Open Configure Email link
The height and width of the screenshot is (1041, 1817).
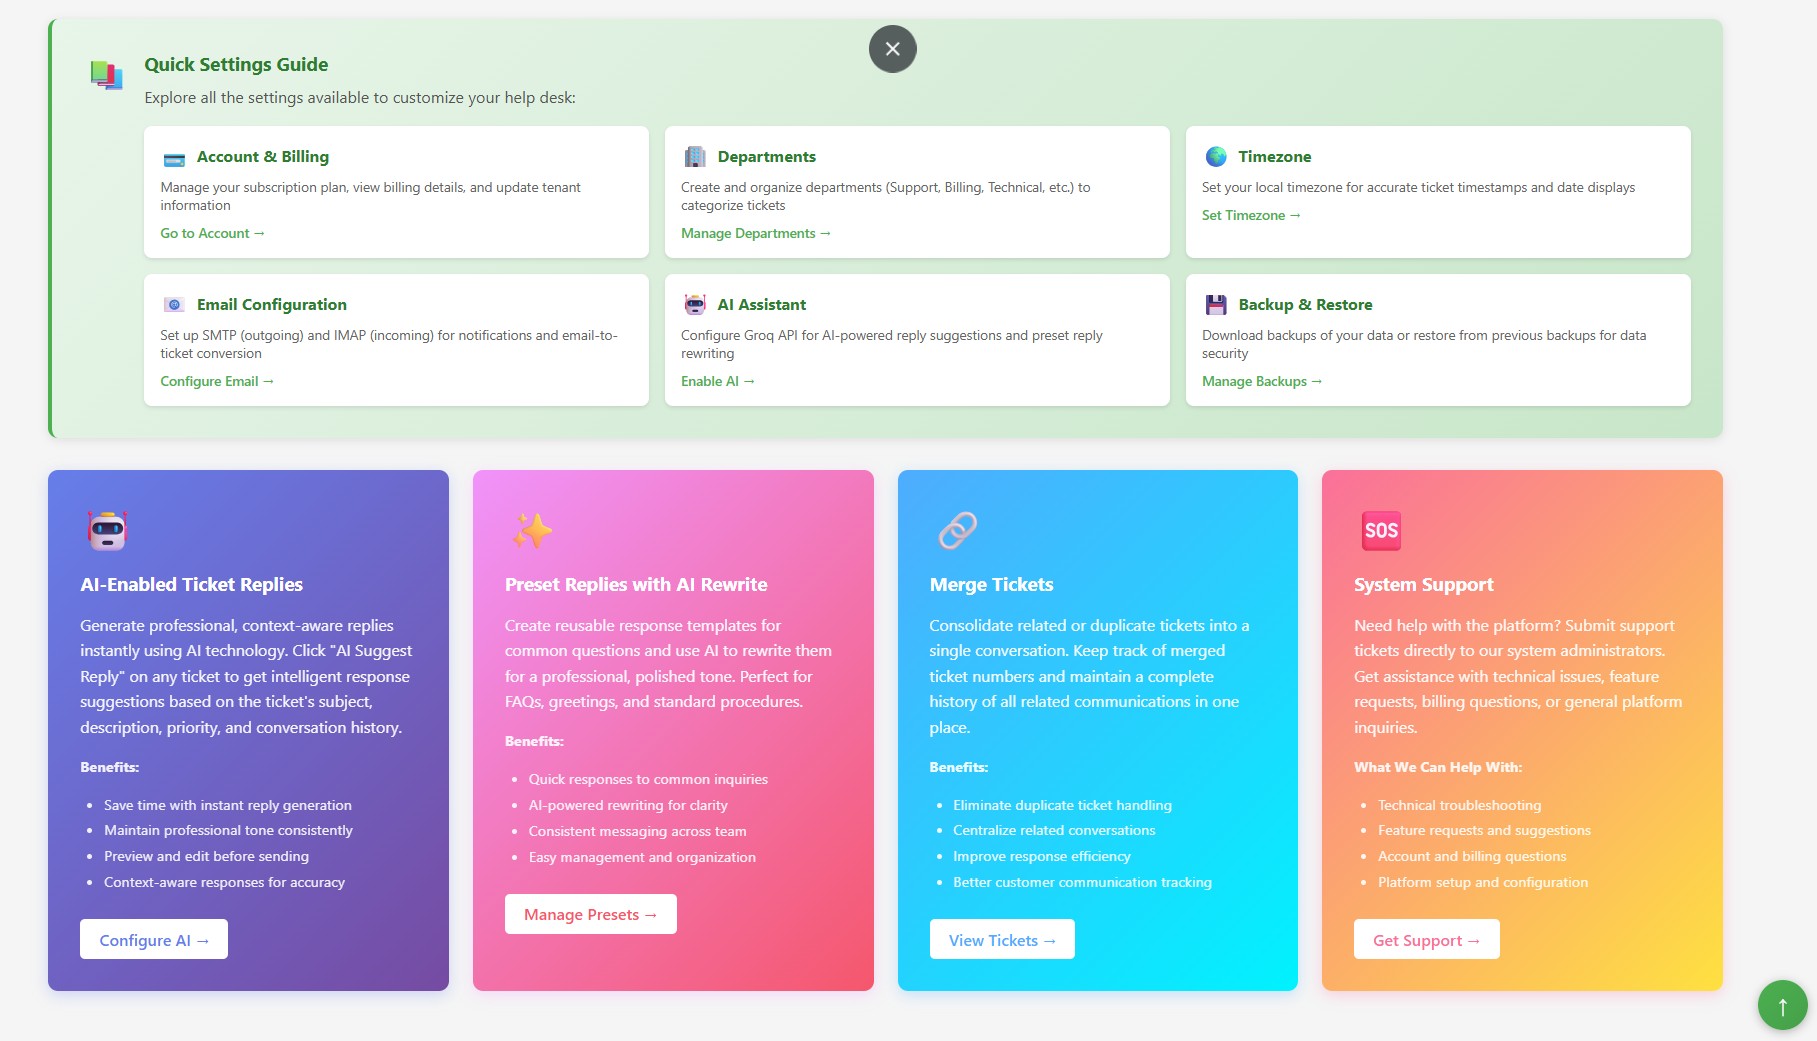tap(217, 381)
